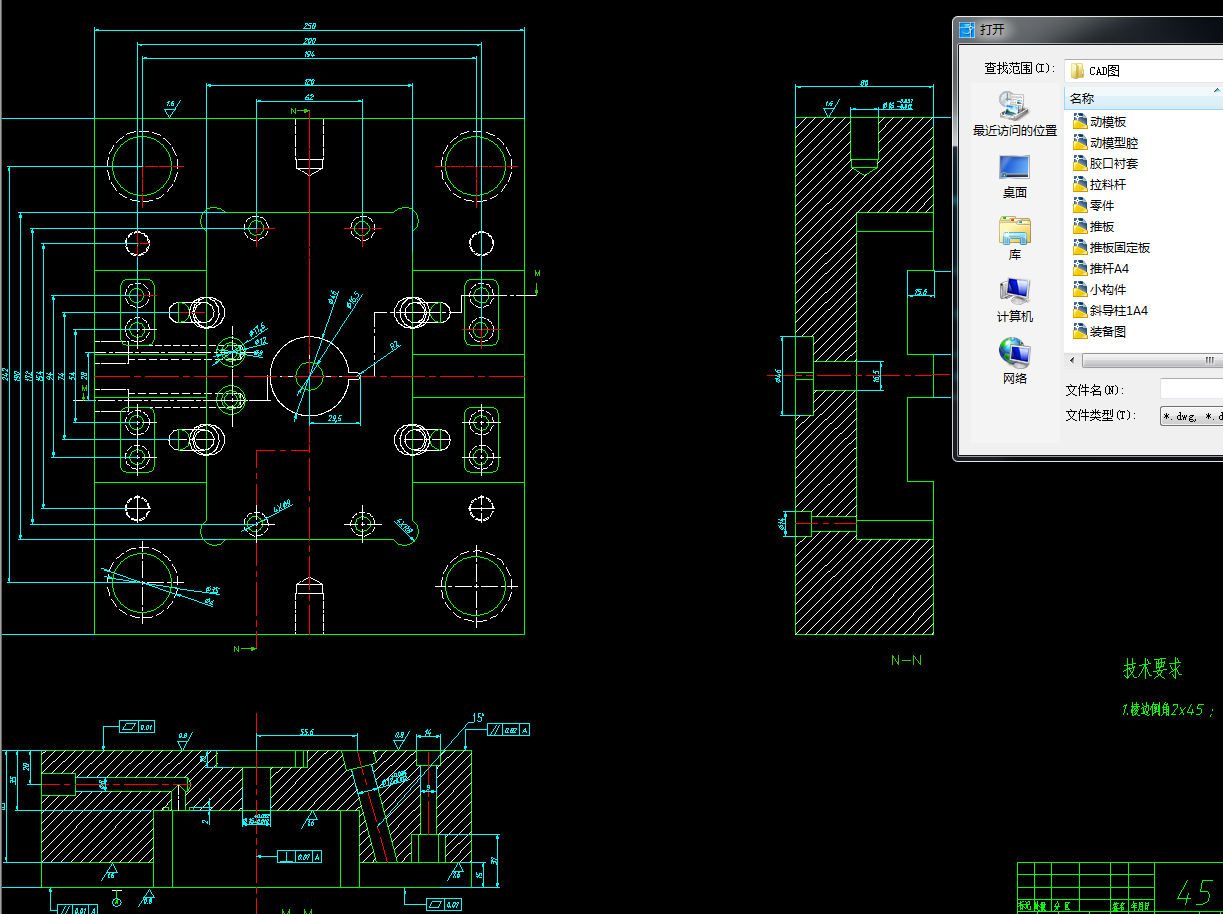This screenshot has width=1223, height=914.
Task: Open the 文件类型 dropdown listing *.dwg
Action: point(1191,415)
